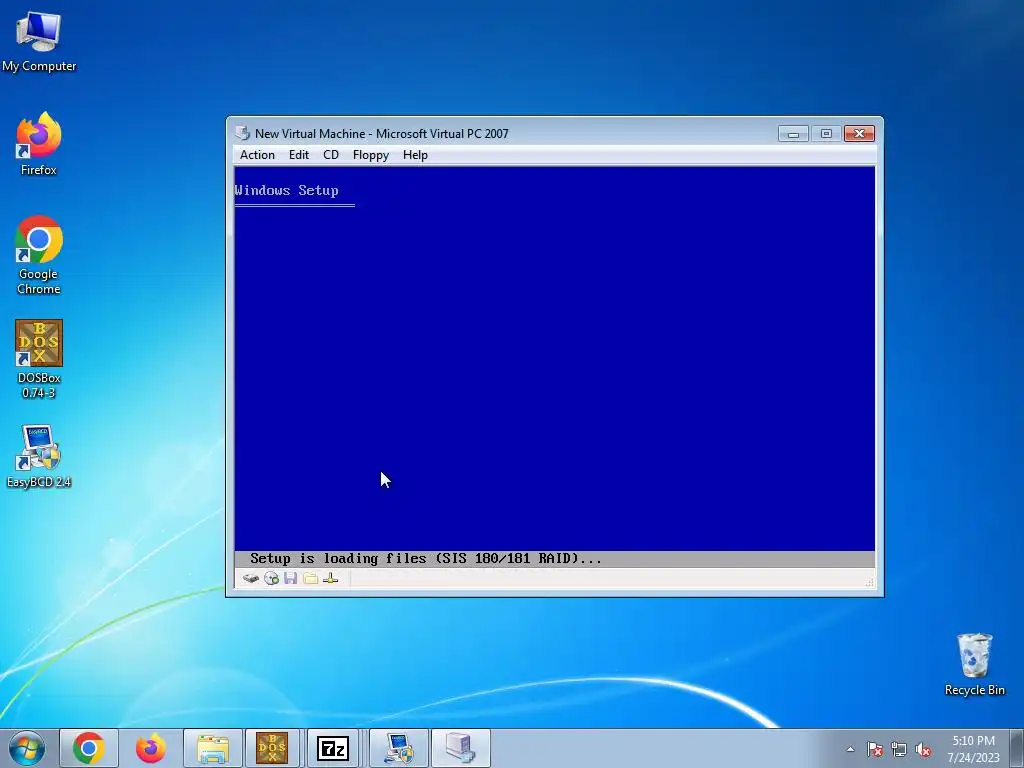This screenshot has width=1024, height=768.
Task: Click the window resize grip in Virtual PC
Action: coord(869,582)
